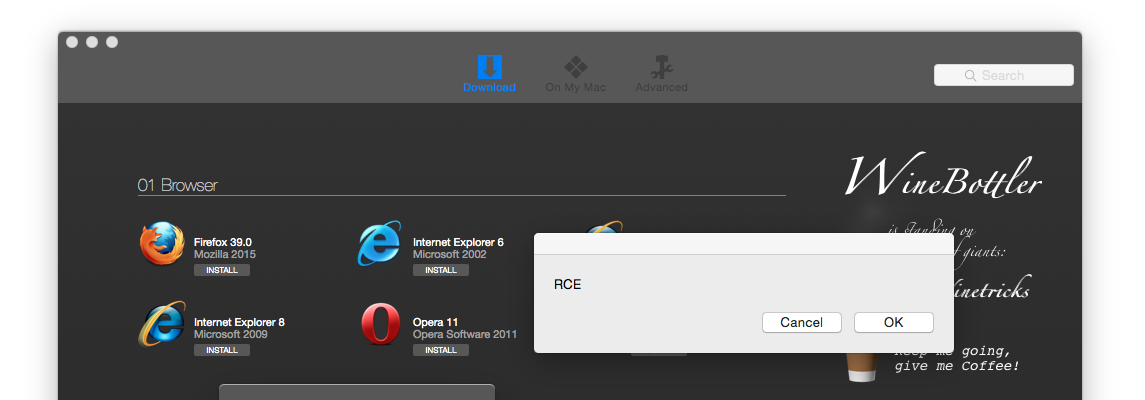Confirm the RCE dialog with OK
Image resolution: width=1145 pixels, height=400 pixels.
pyautogui.click(x=894, y=323)
